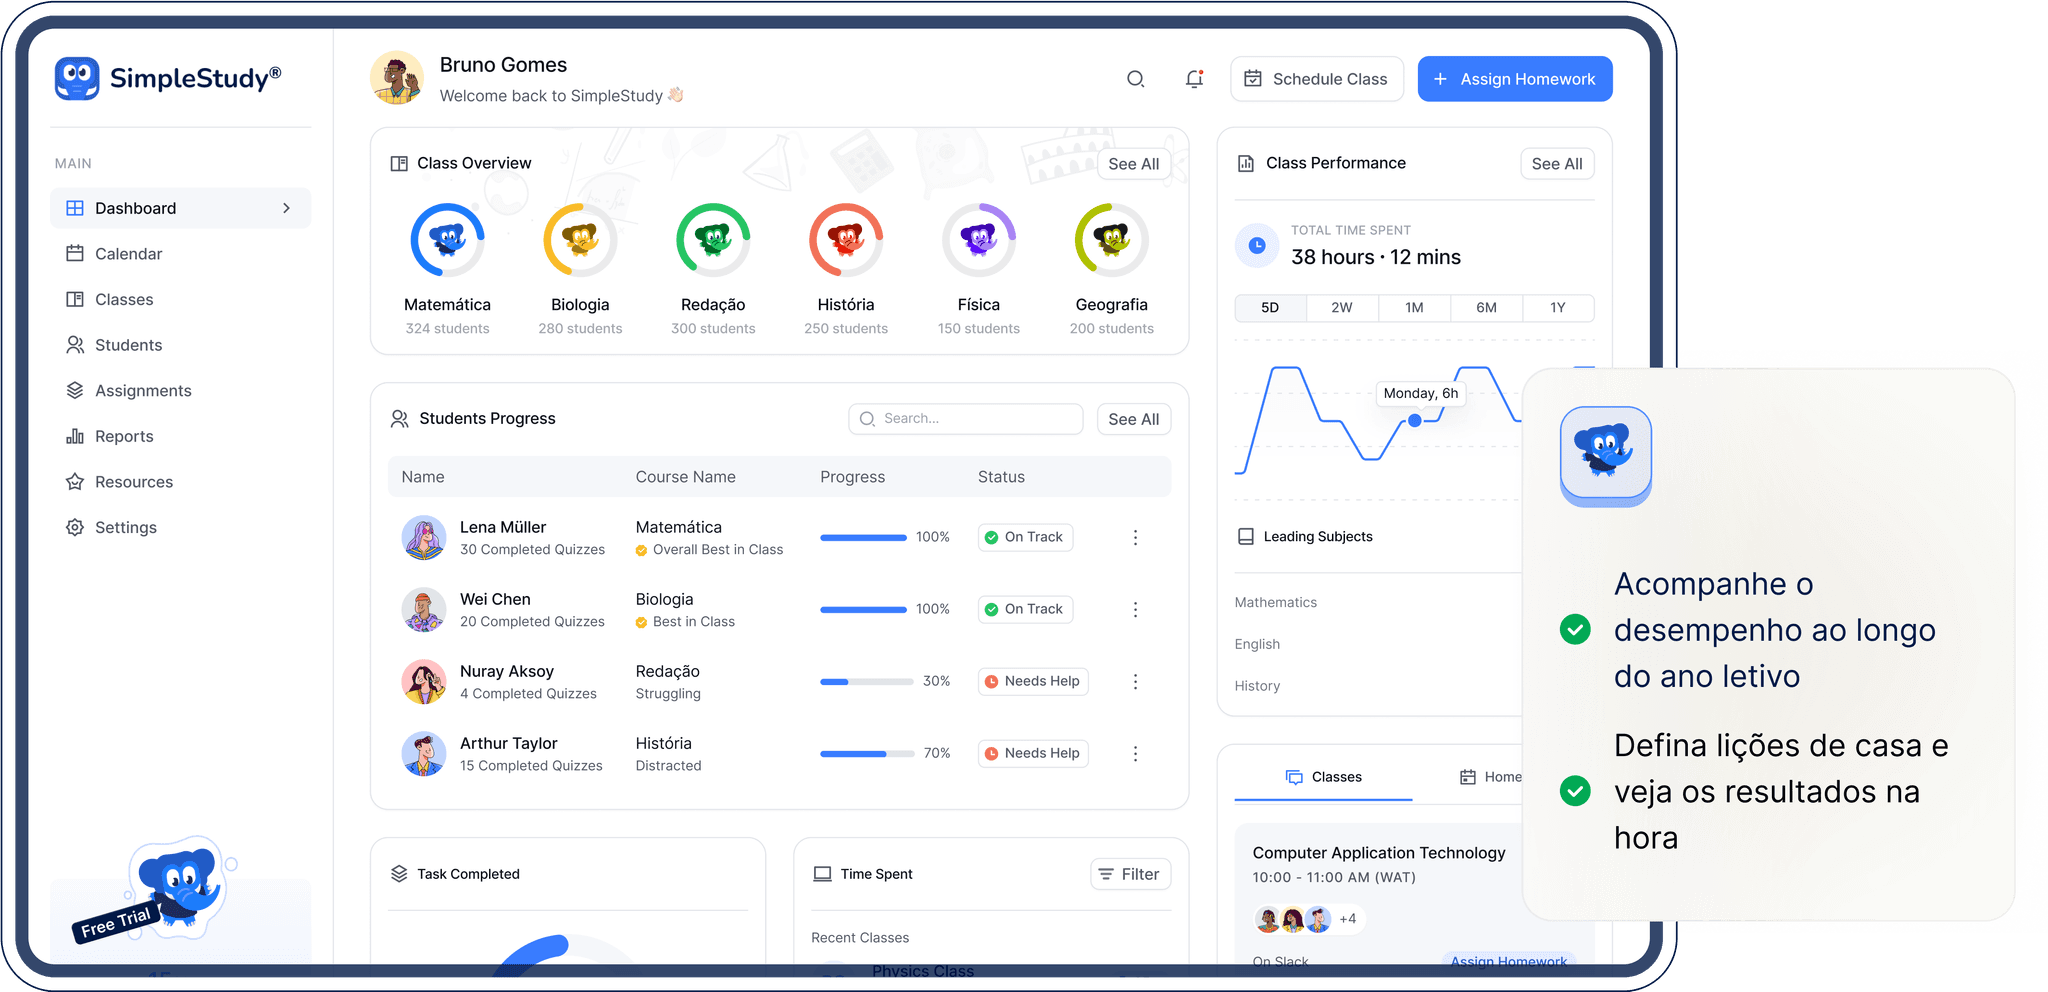
Task: Expand the Dashboard chevron arrow
Action: pos(287,208)
